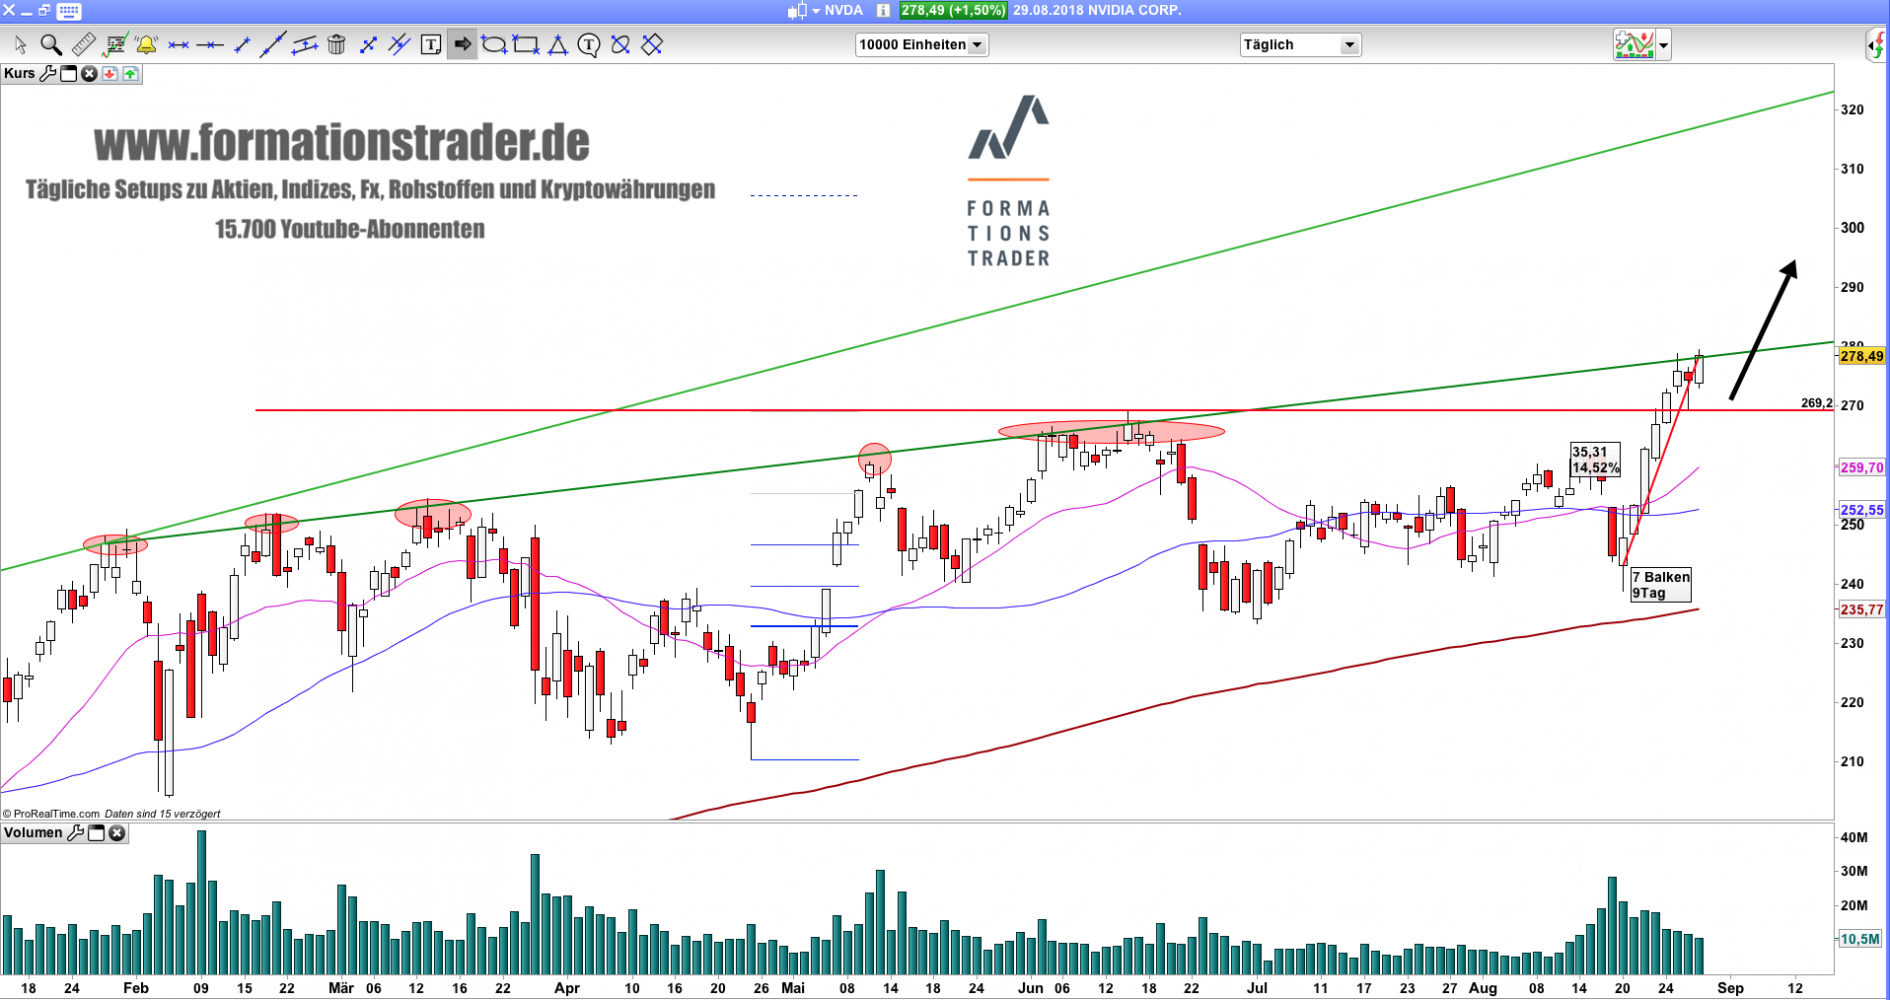The image size is (1890, 1000).
Task: Toggle the mouse pointer cursor mode
Action: pos(20,45)
